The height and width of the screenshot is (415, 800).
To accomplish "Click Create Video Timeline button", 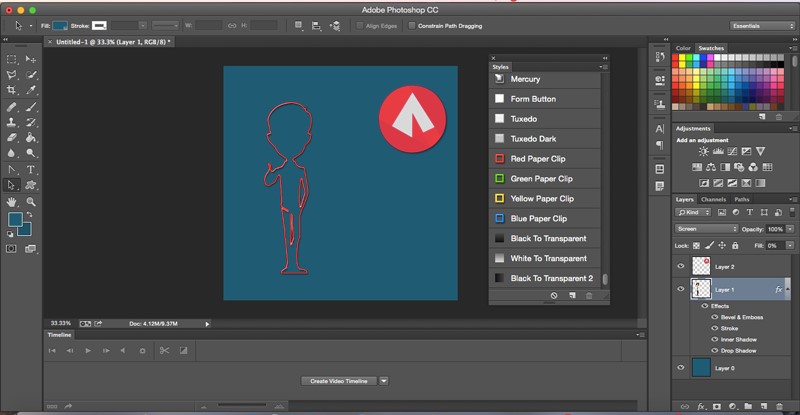I will click(339, 381).
